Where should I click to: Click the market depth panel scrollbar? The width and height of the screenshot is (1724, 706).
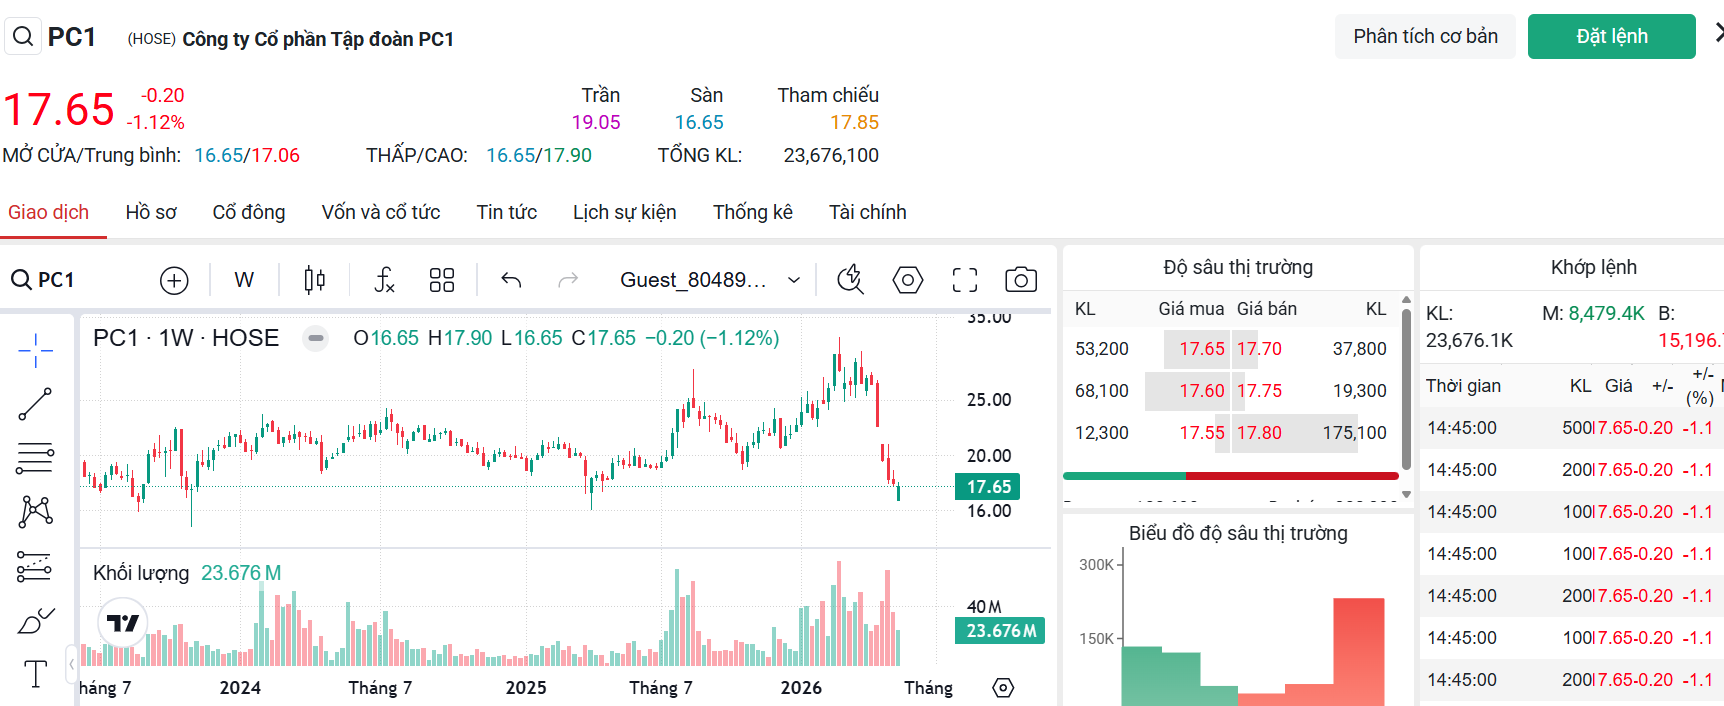[1406, 389]
